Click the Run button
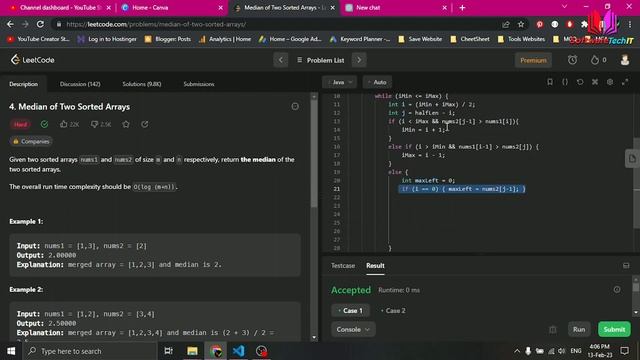The width and height of the screenshot is (640, 360). pos(579,329)
